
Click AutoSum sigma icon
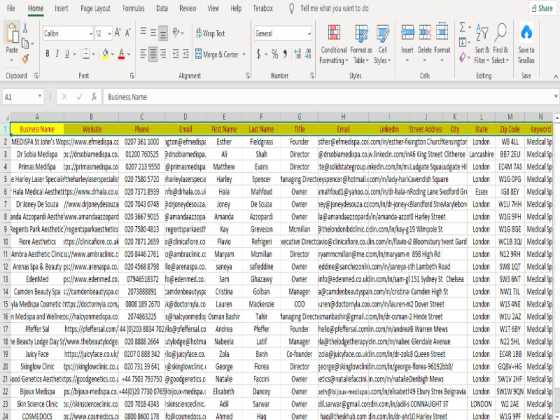coord(462,28)
